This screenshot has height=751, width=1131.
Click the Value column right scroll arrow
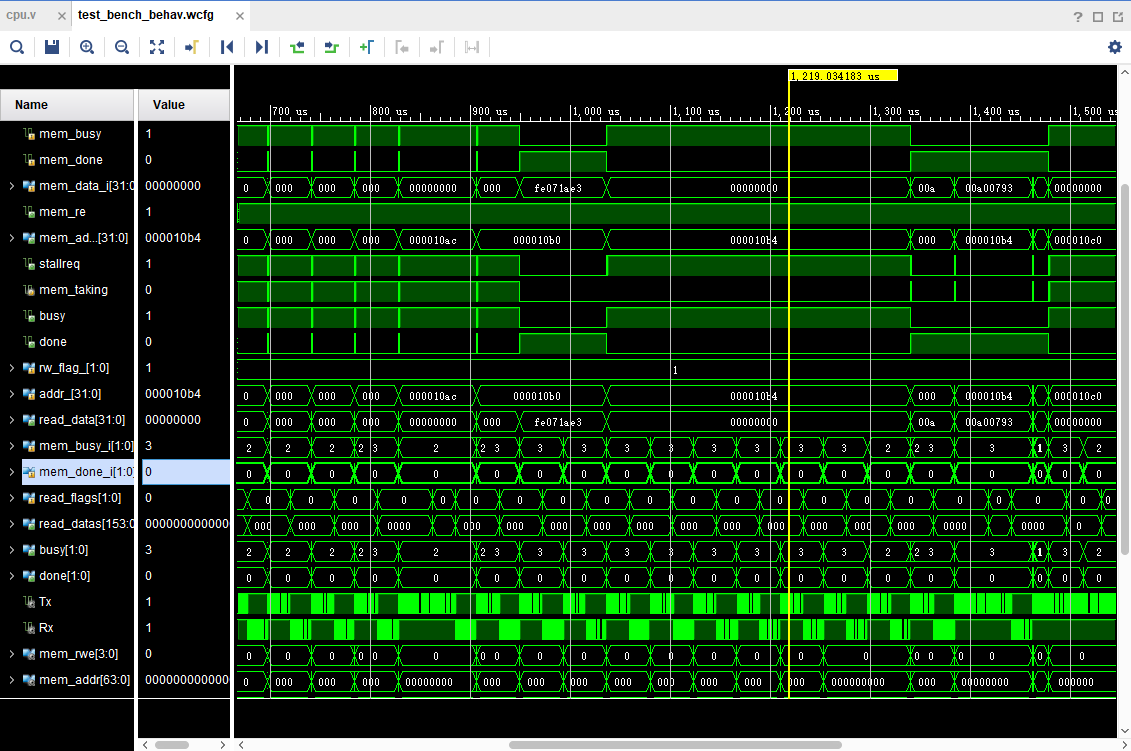222,745
